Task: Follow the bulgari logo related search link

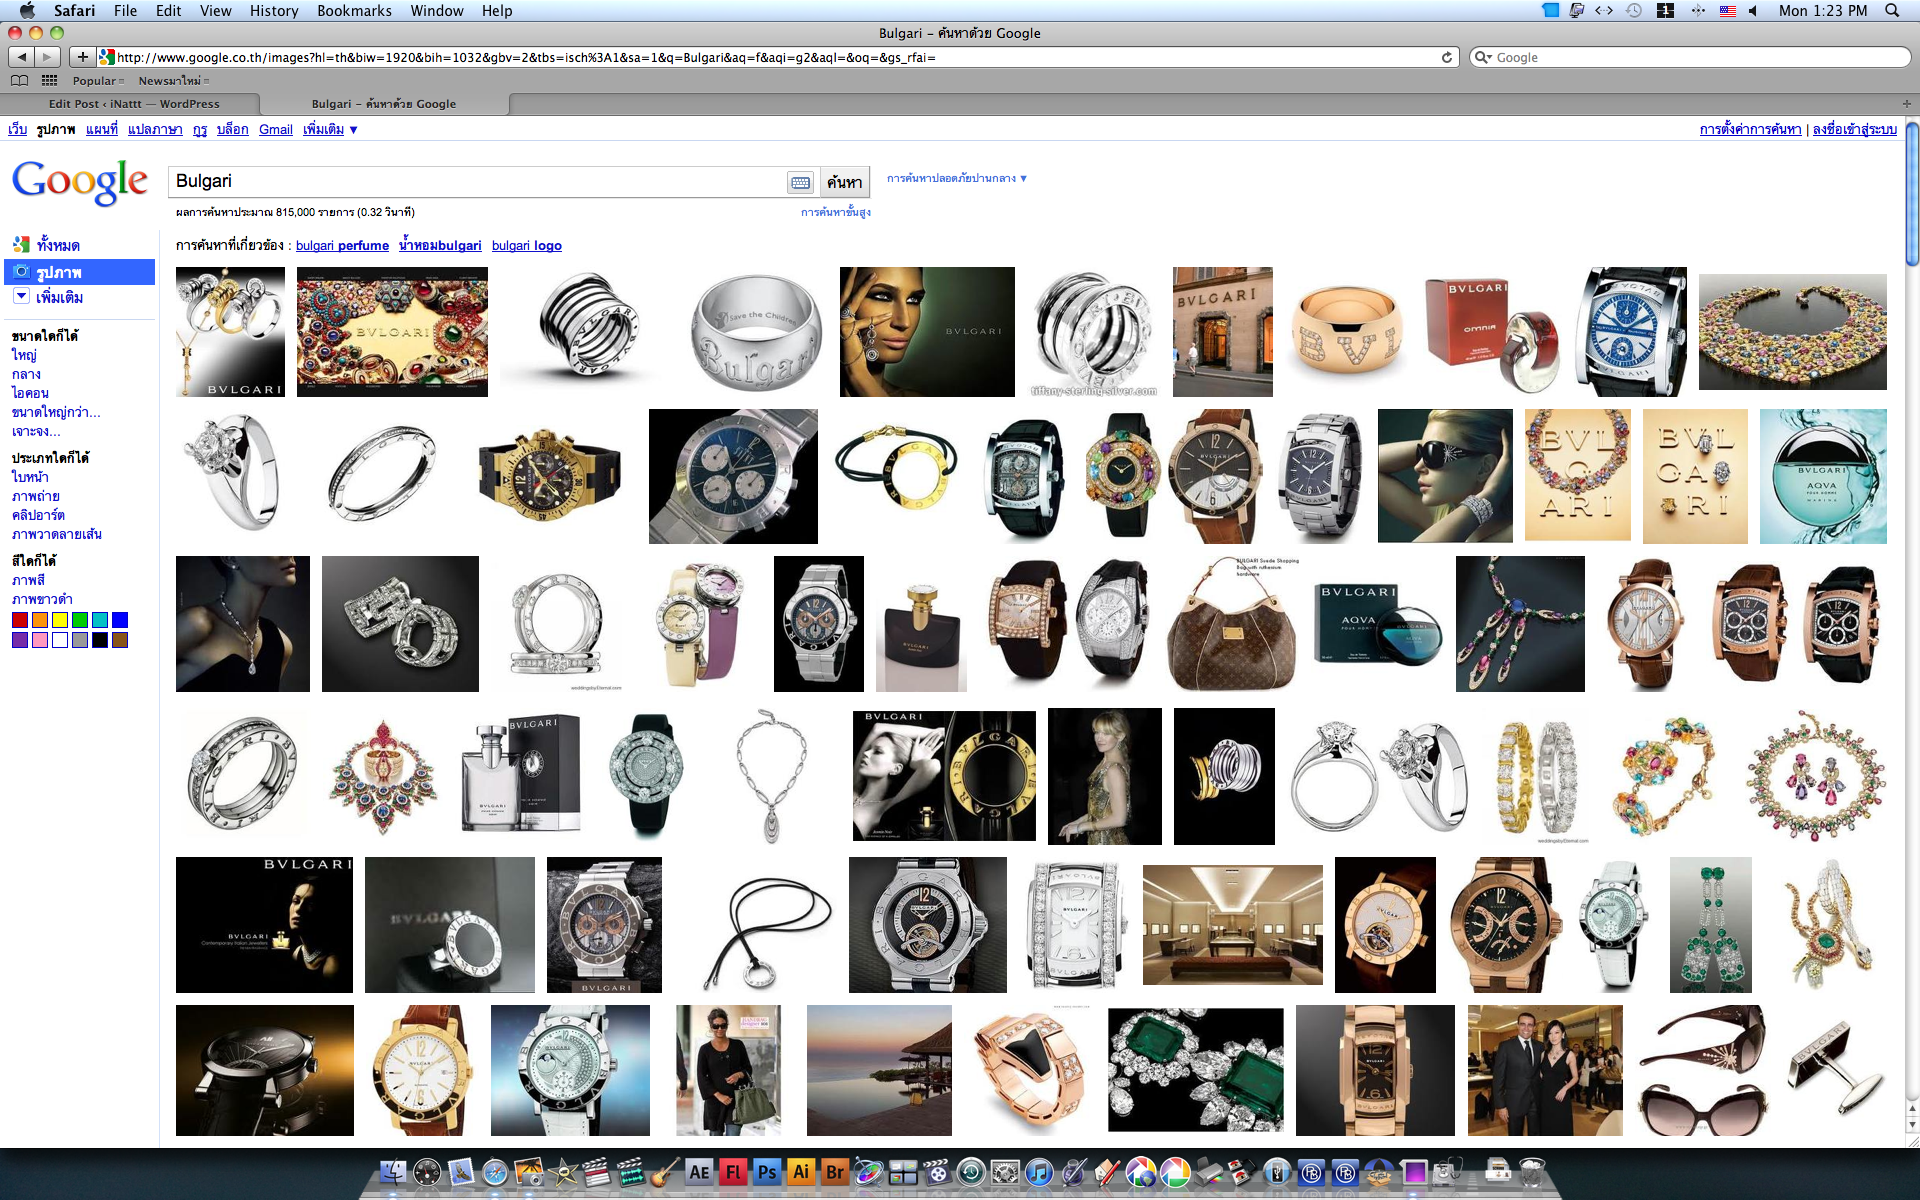Action: point(527,245)
